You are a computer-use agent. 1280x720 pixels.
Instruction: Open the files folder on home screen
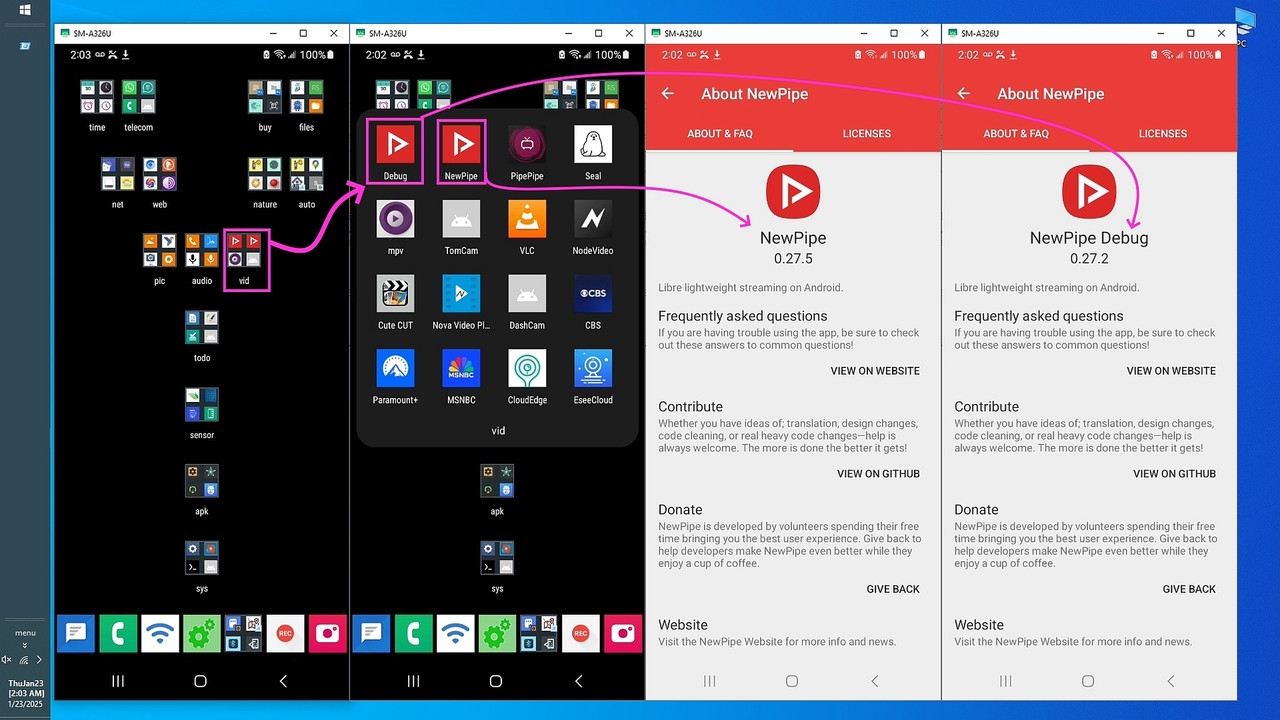[307, 97]
